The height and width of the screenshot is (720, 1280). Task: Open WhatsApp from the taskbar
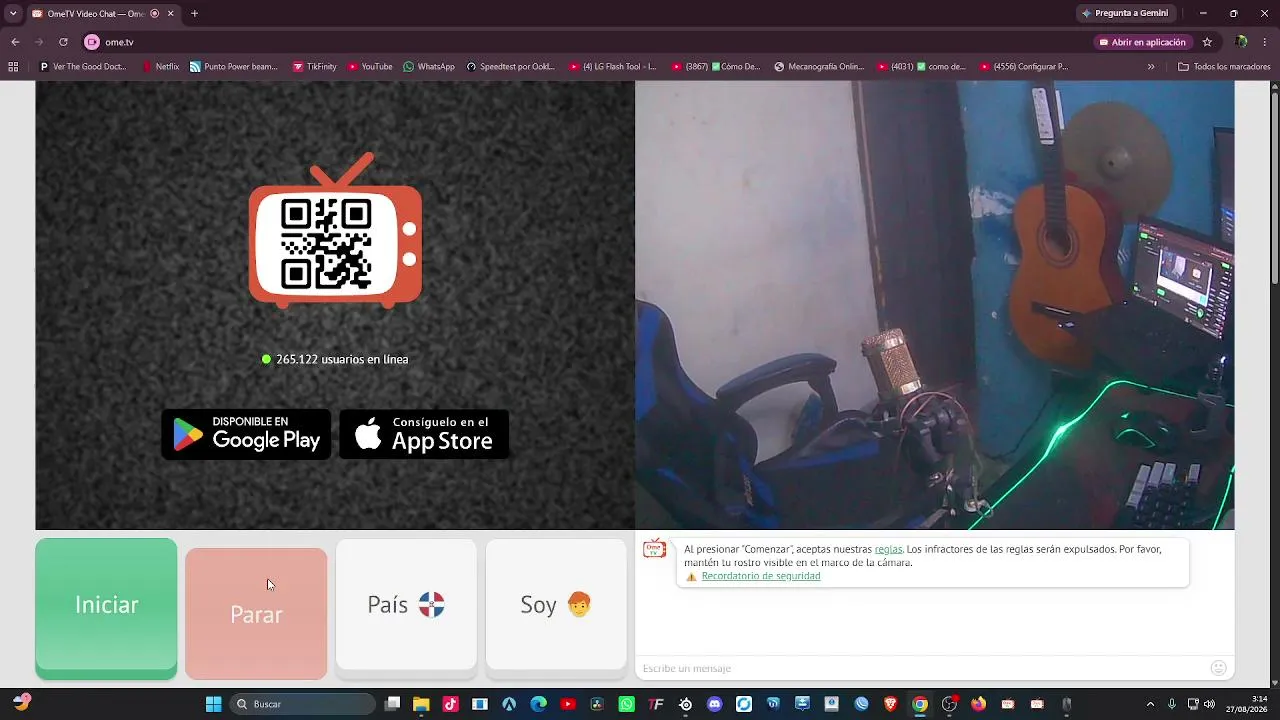click(626, 704)
